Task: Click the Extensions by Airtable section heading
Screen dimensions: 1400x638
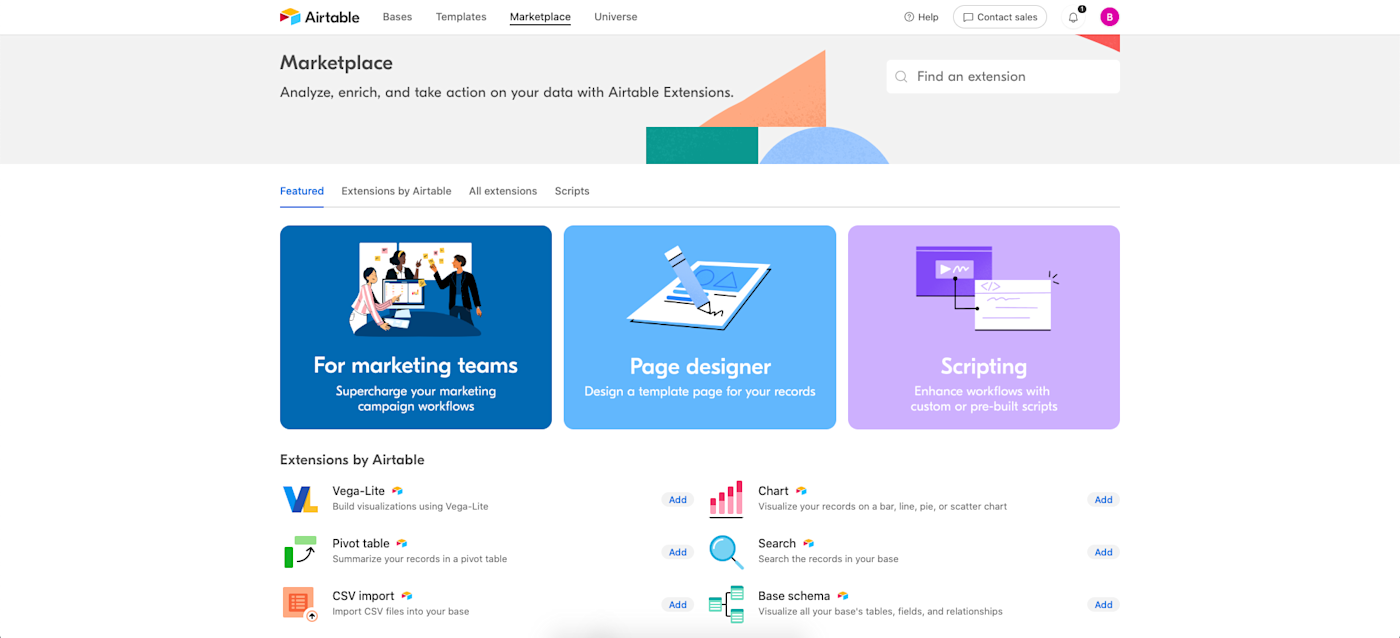Action: click(352, 460)
